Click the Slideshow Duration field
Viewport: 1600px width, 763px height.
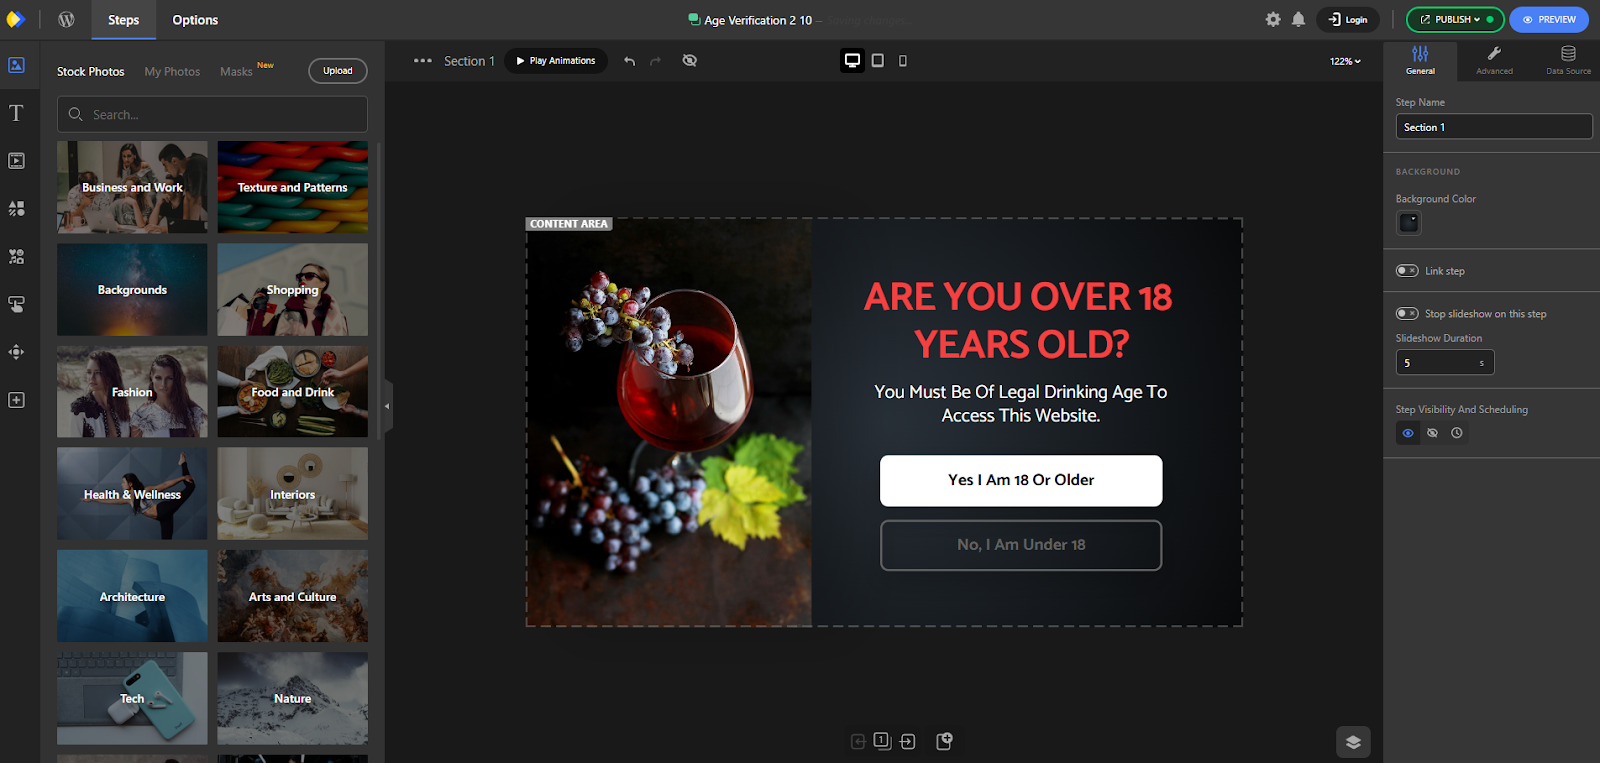tap(1445, 363)
